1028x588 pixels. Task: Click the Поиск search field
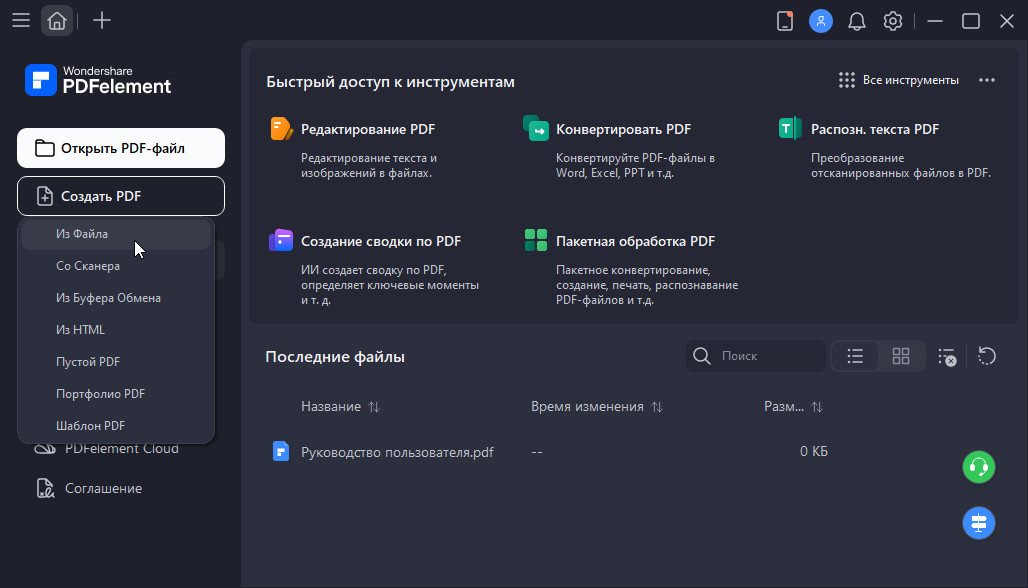[766, 356]
